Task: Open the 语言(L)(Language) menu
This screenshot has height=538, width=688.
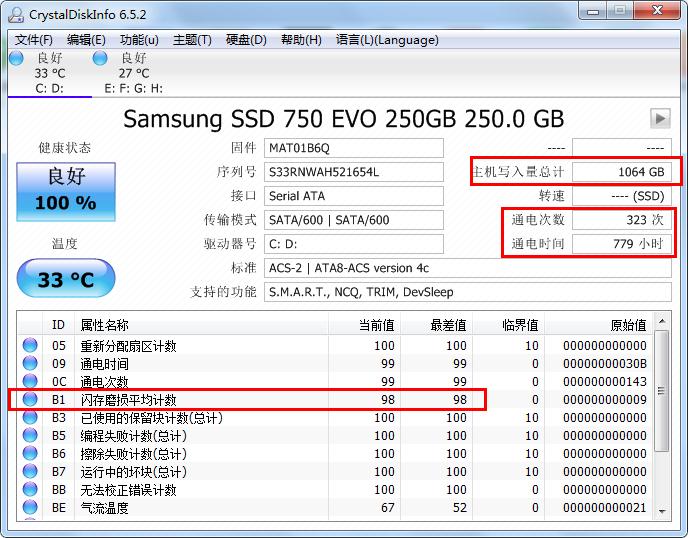Action: click(387, 40)
